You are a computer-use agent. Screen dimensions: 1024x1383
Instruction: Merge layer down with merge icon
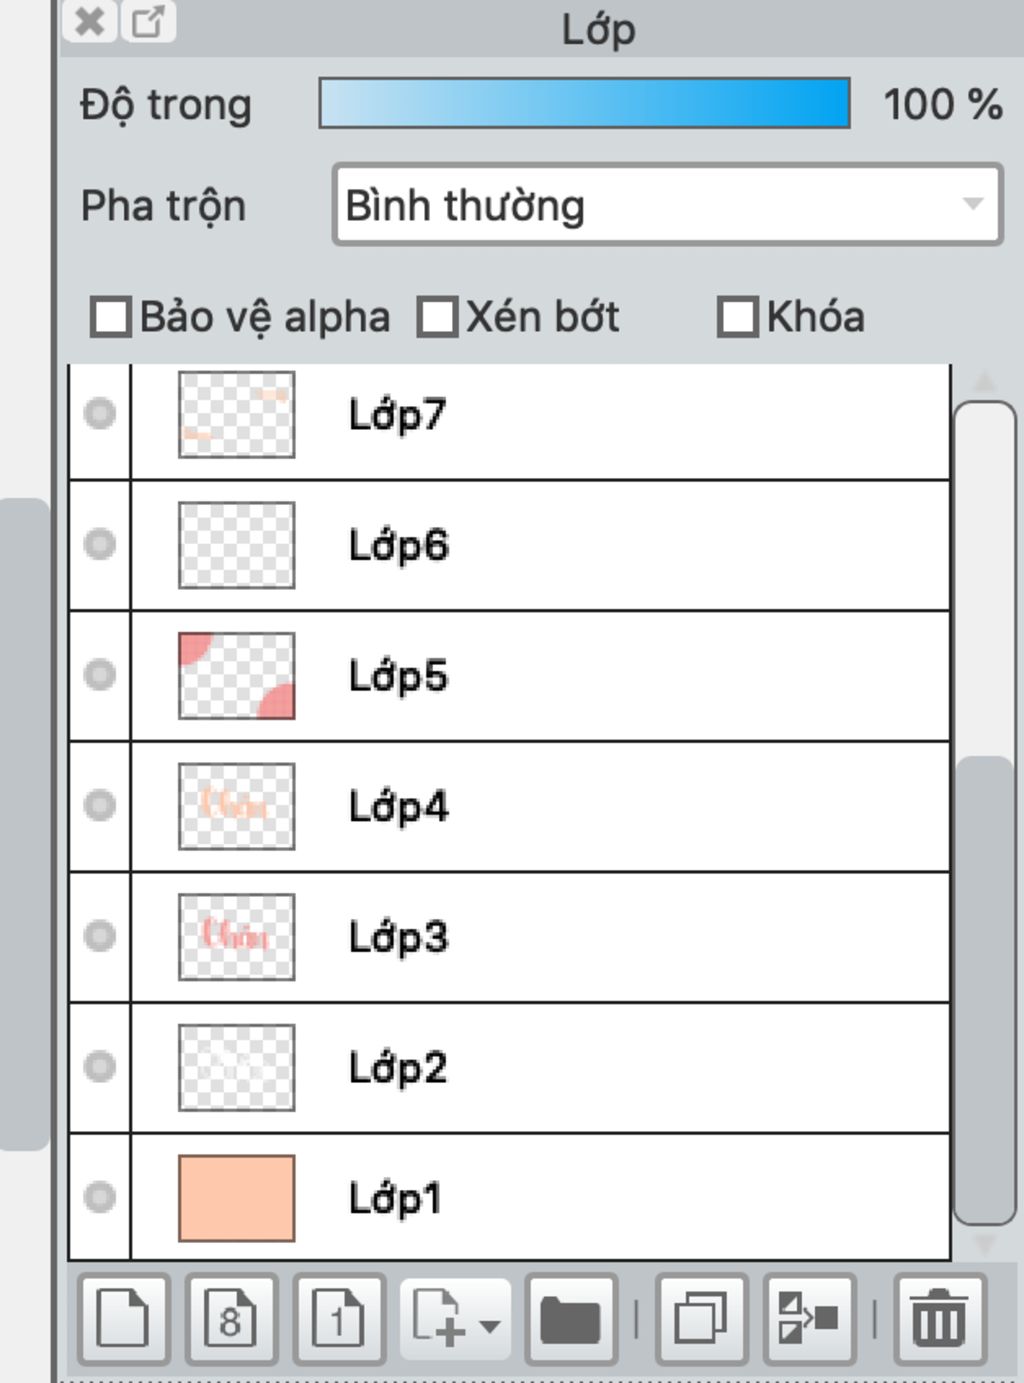tap(808, 1319)
